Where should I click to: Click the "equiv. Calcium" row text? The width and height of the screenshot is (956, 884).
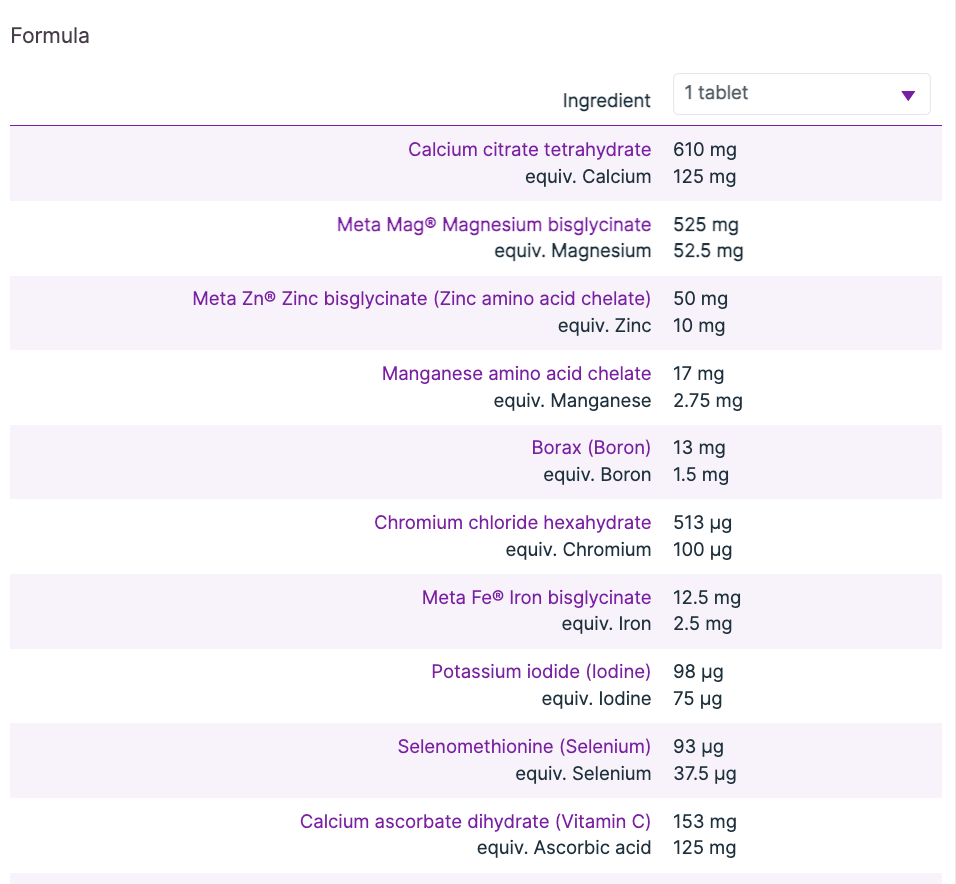(588, 177)
